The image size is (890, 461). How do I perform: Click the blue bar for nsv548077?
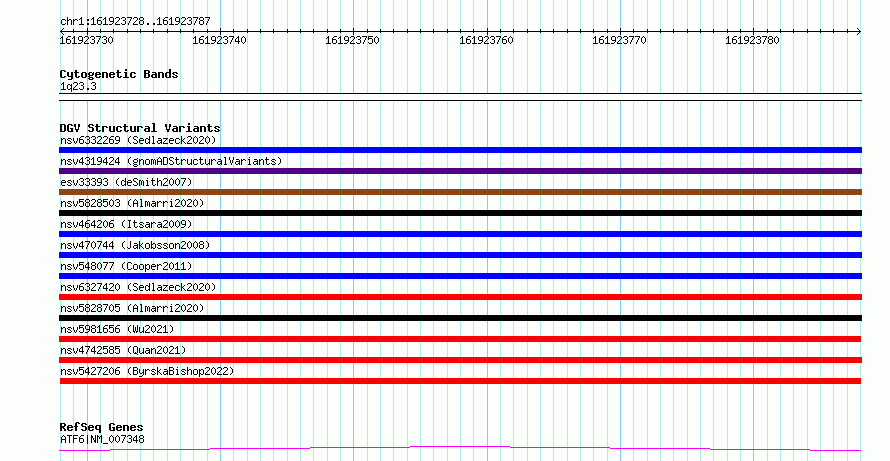(460, 276)
